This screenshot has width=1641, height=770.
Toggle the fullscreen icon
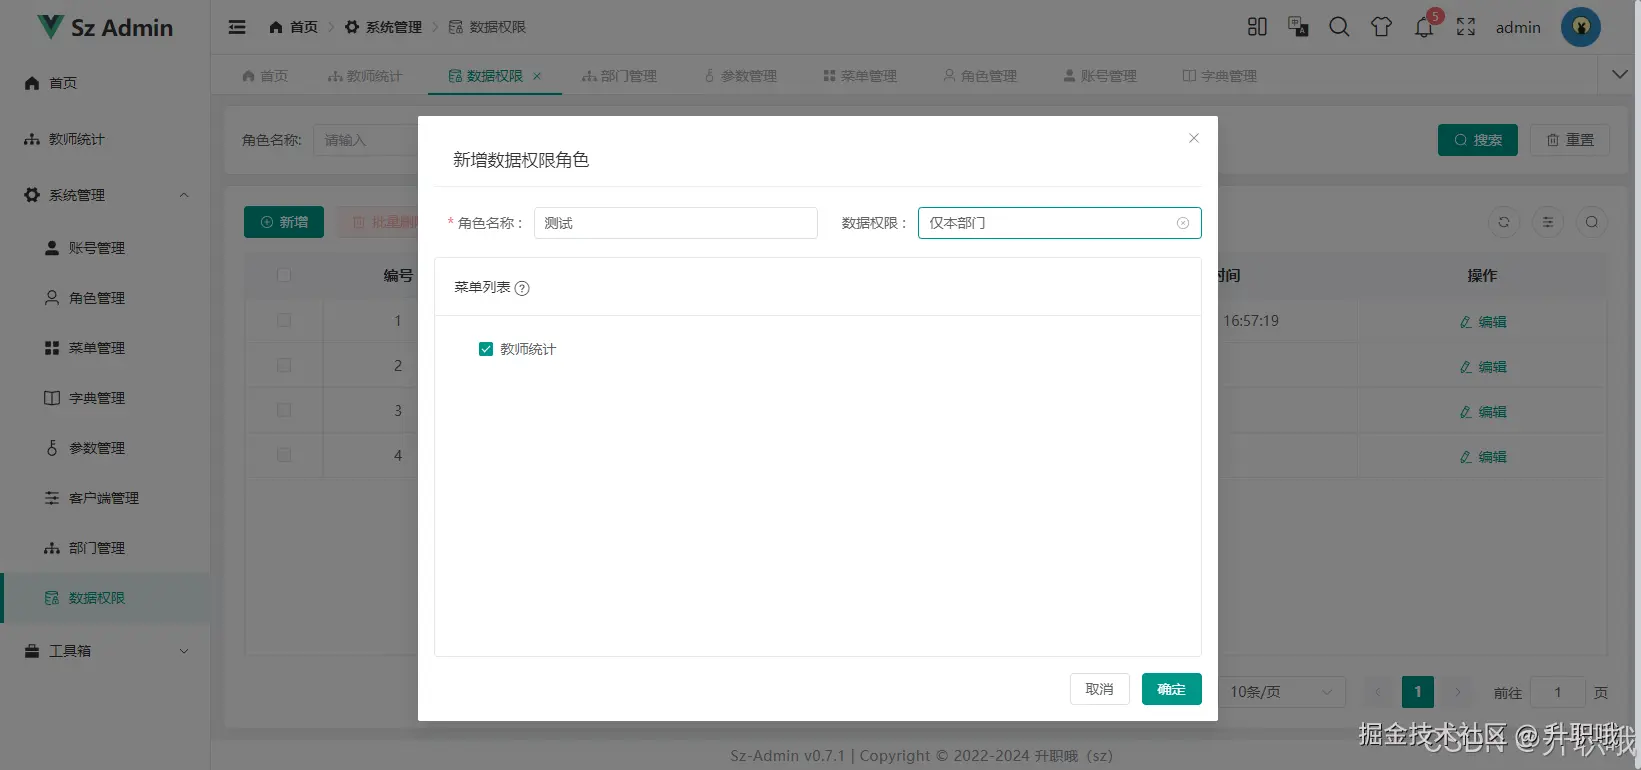click(x=1466, y=27)
